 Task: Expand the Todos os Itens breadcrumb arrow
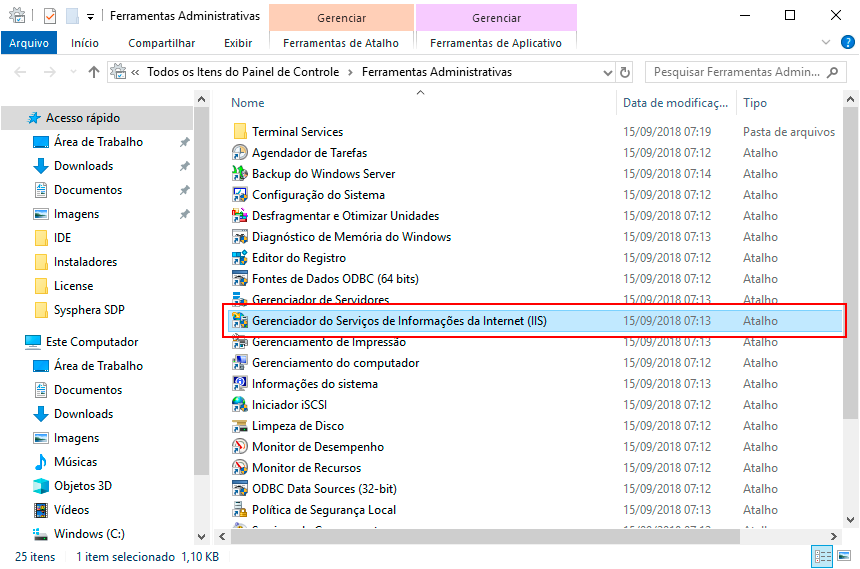[x=350, y=72]
